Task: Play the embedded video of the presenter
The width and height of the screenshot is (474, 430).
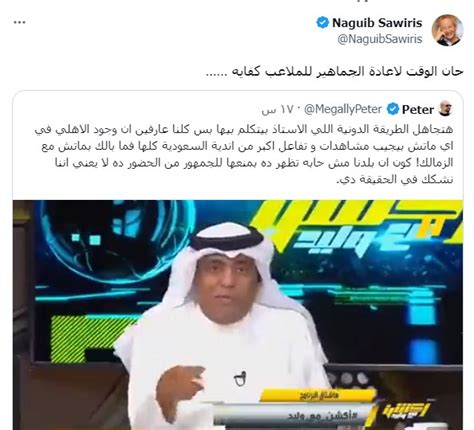Action: [x=238, y=315]
